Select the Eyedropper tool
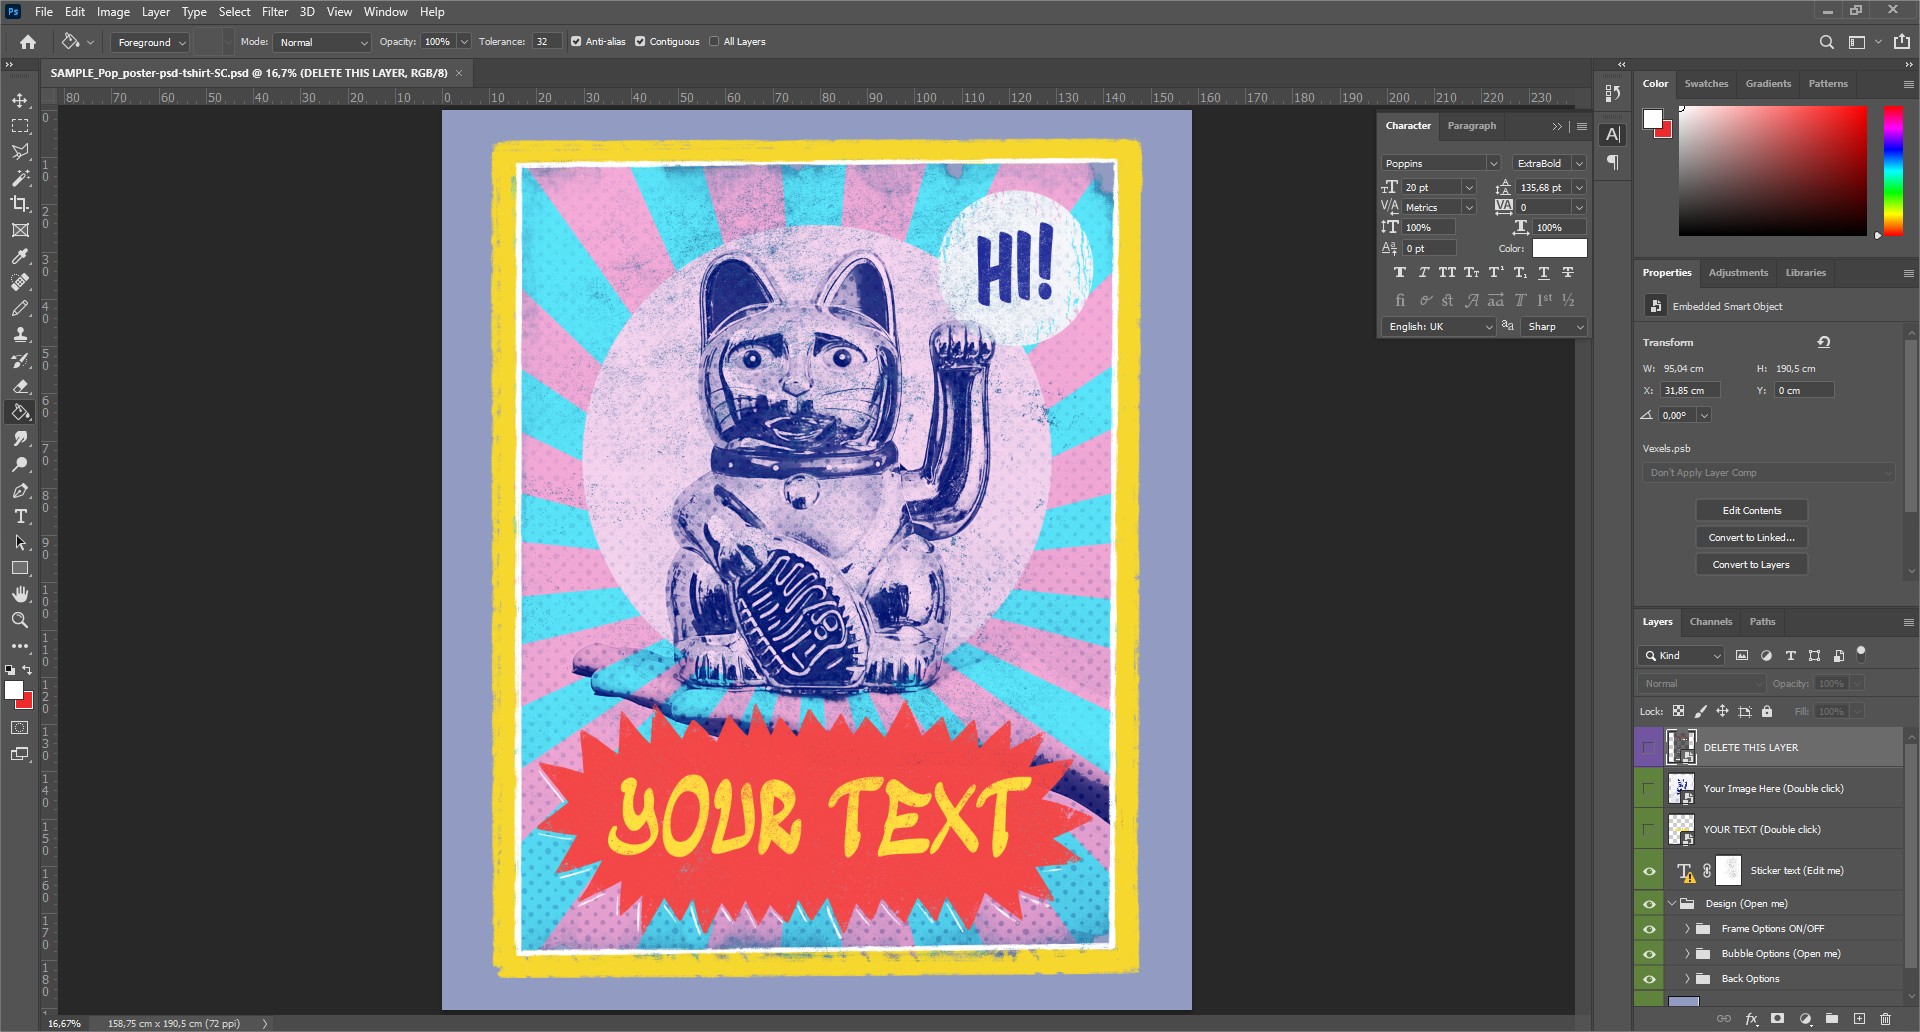Image resolution: width=1920 pixels, height=1032 pixels. (x=20, y=256)
